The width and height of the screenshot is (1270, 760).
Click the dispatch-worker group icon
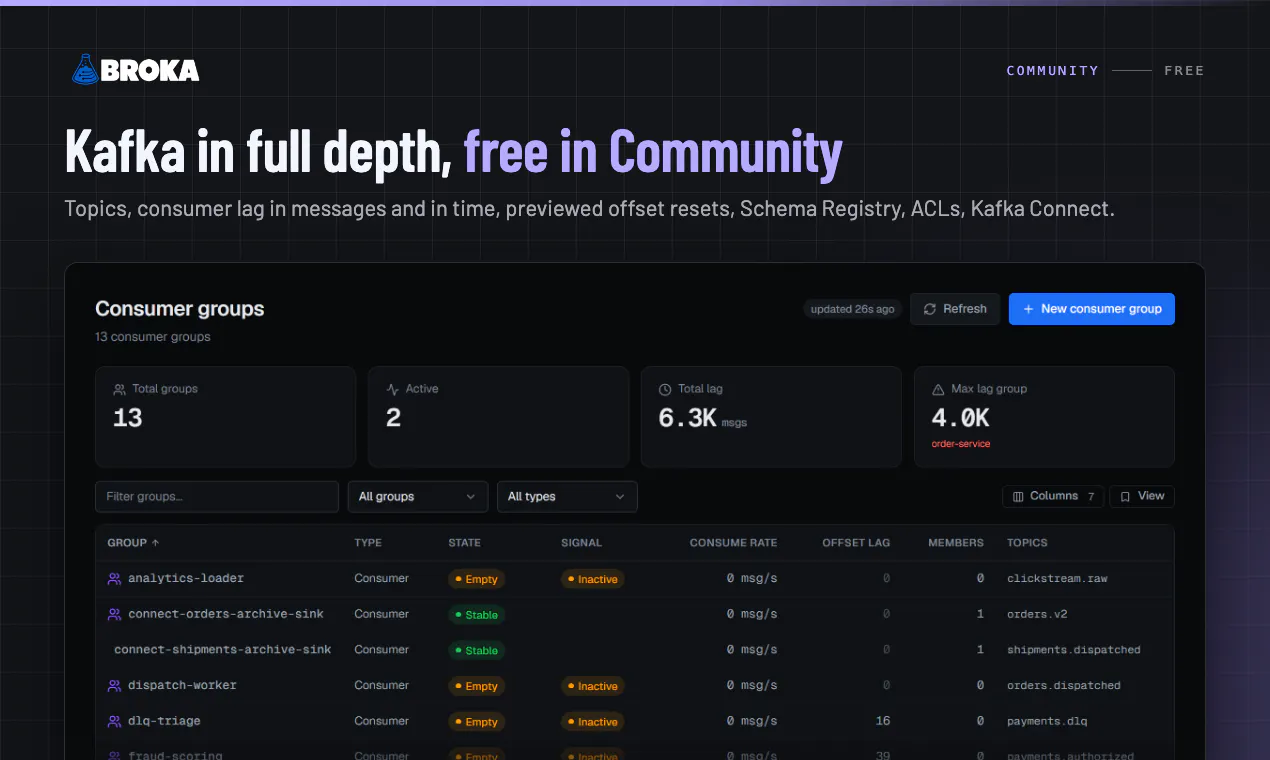114,685
